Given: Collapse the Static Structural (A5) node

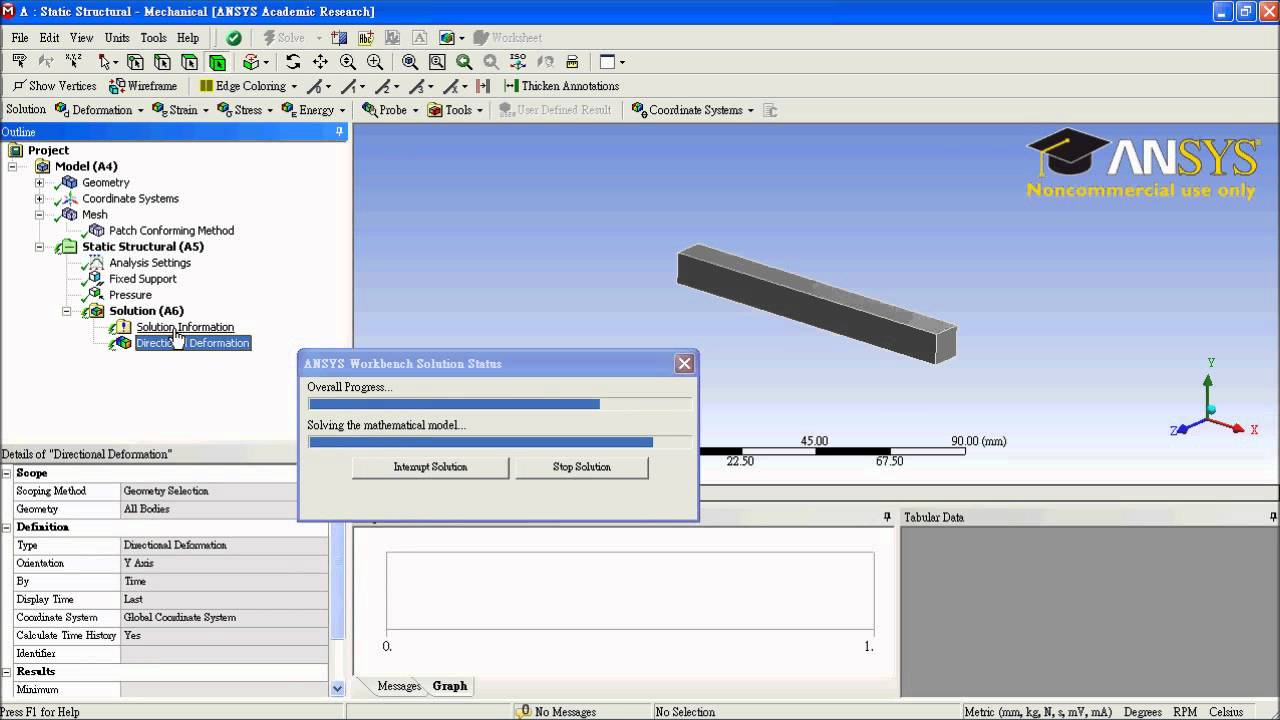Looking at the screenshot, I should (x=39, y=247).
